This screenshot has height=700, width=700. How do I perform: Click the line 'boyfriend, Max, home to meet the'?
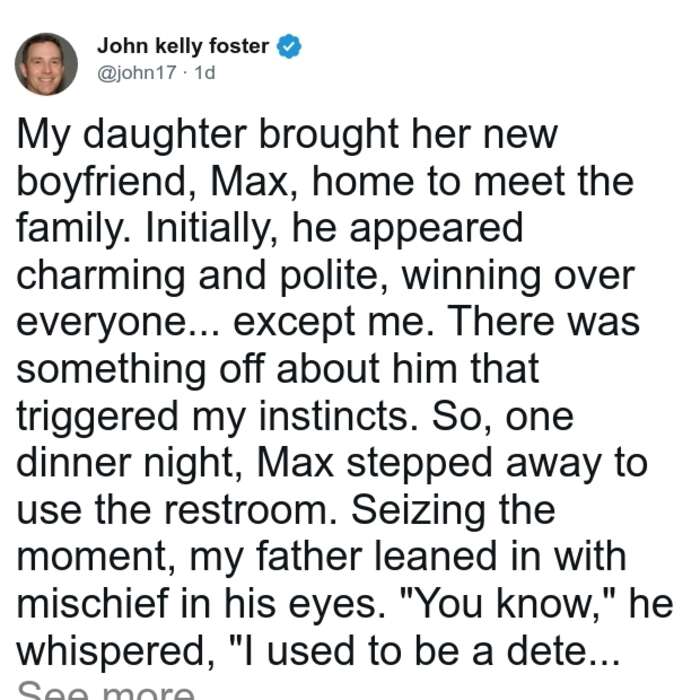325,183
